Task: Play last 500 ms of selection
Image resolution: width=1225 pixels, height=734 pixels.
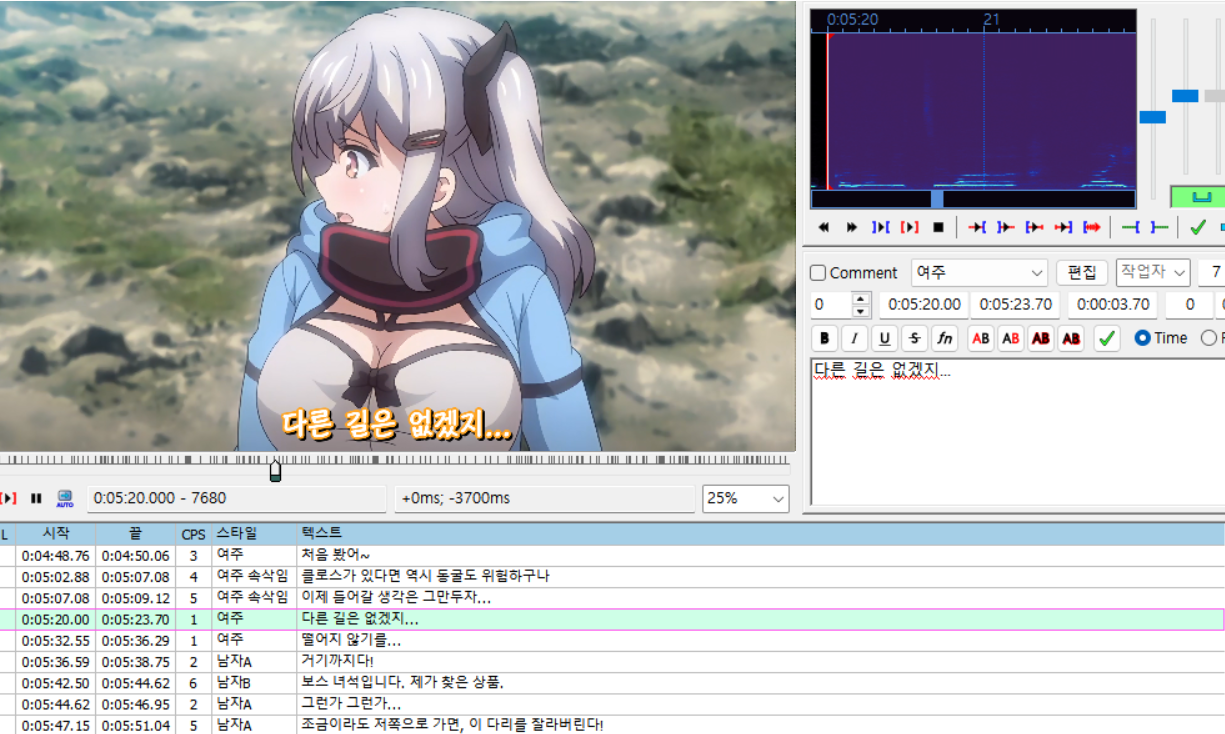Action: pos(1064,227)
